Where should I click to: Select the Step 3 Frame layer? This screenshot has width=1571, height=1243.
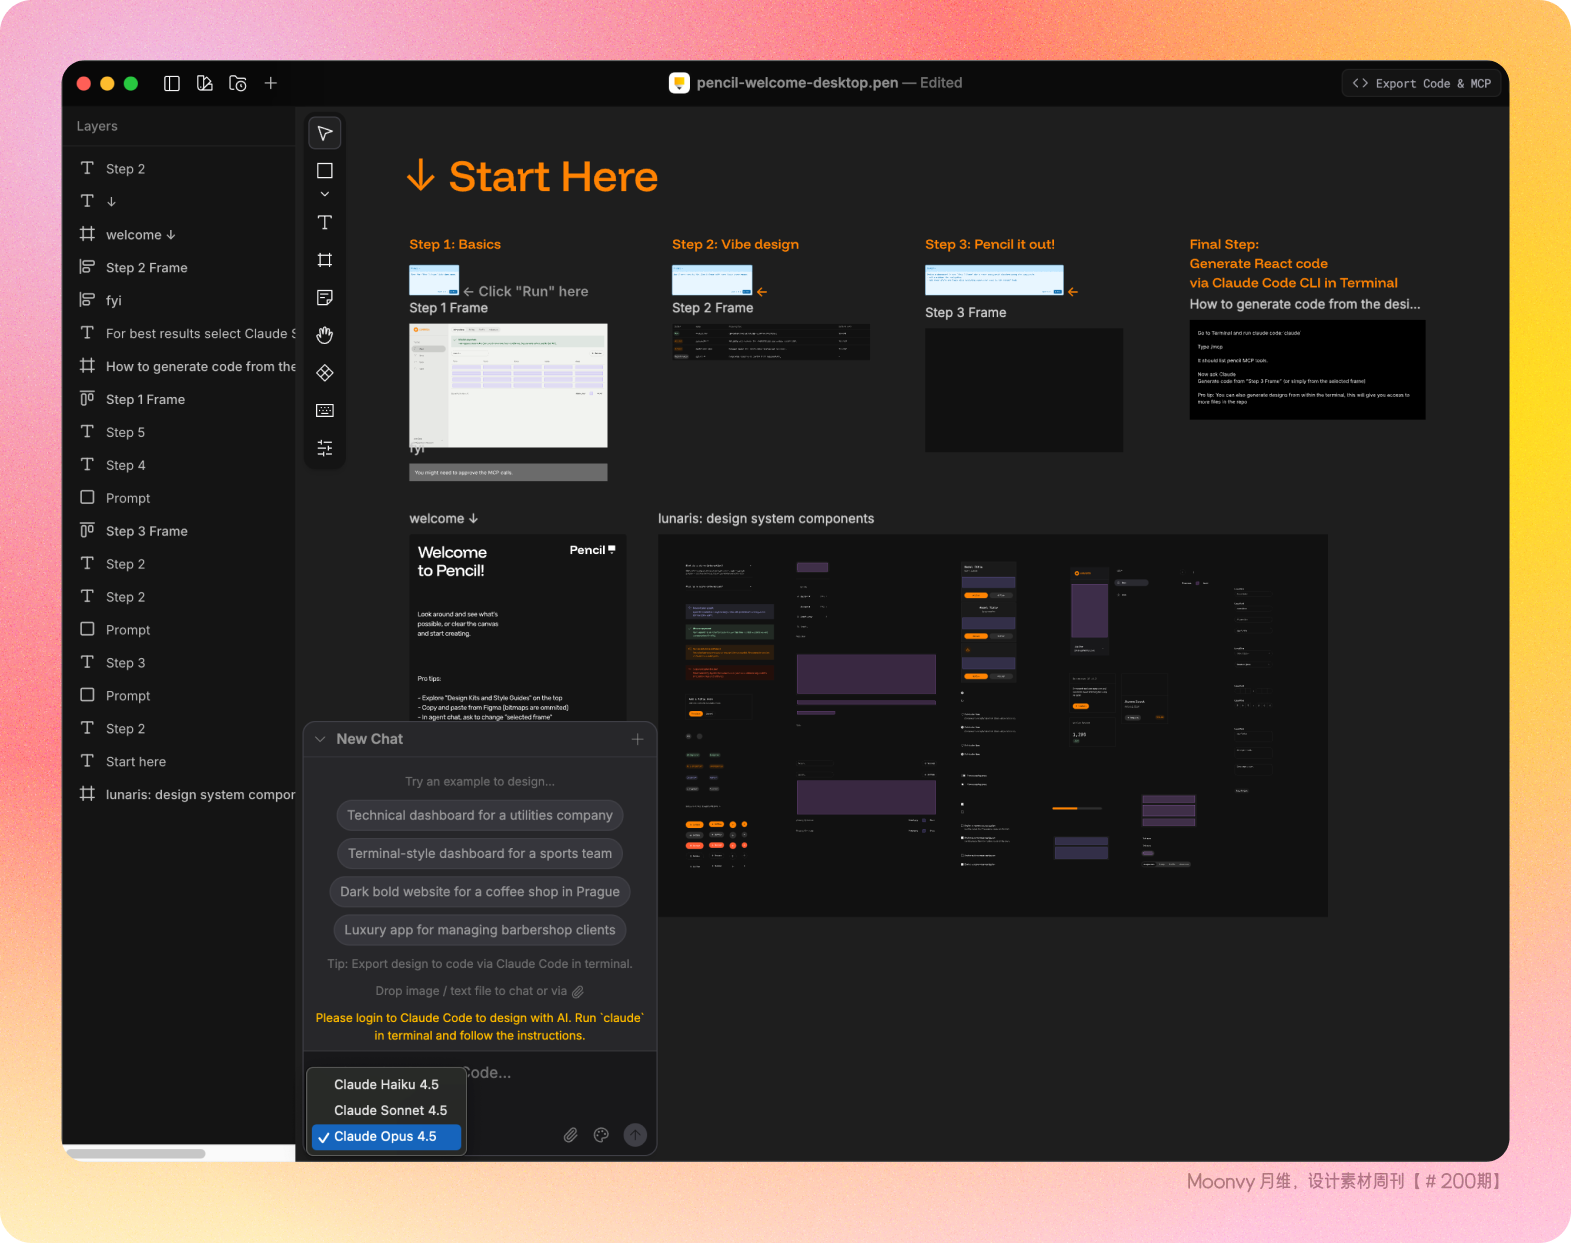146,531
